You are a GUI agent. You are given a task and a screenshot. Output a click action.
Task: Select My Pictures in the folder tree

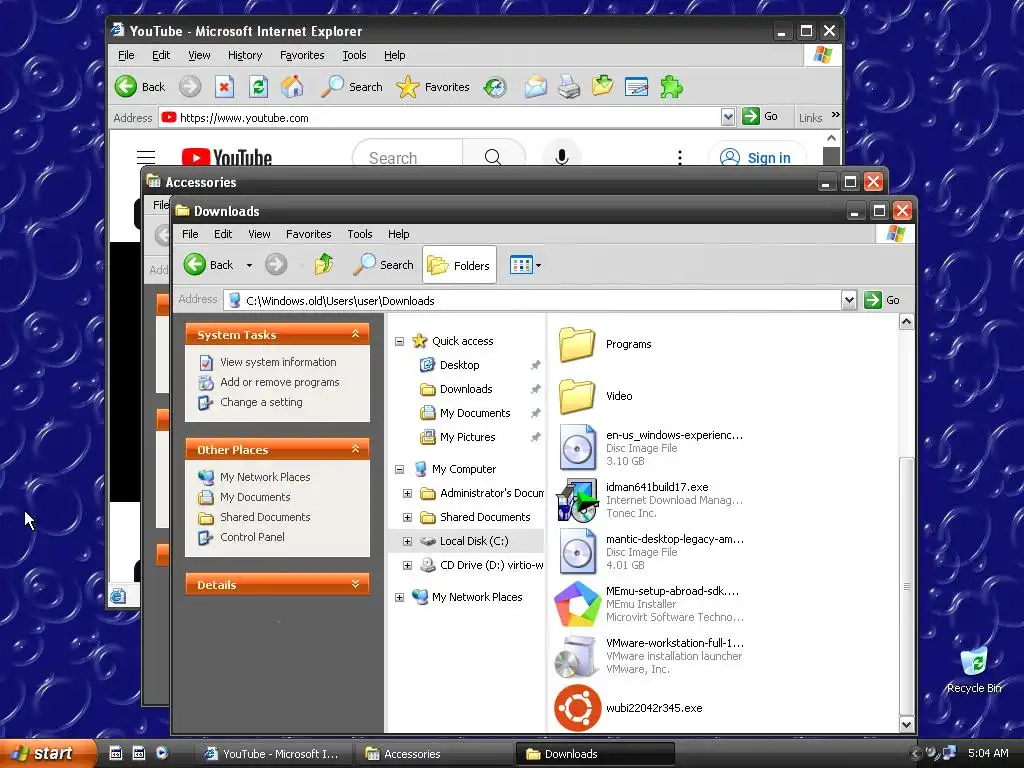[468, 437]
